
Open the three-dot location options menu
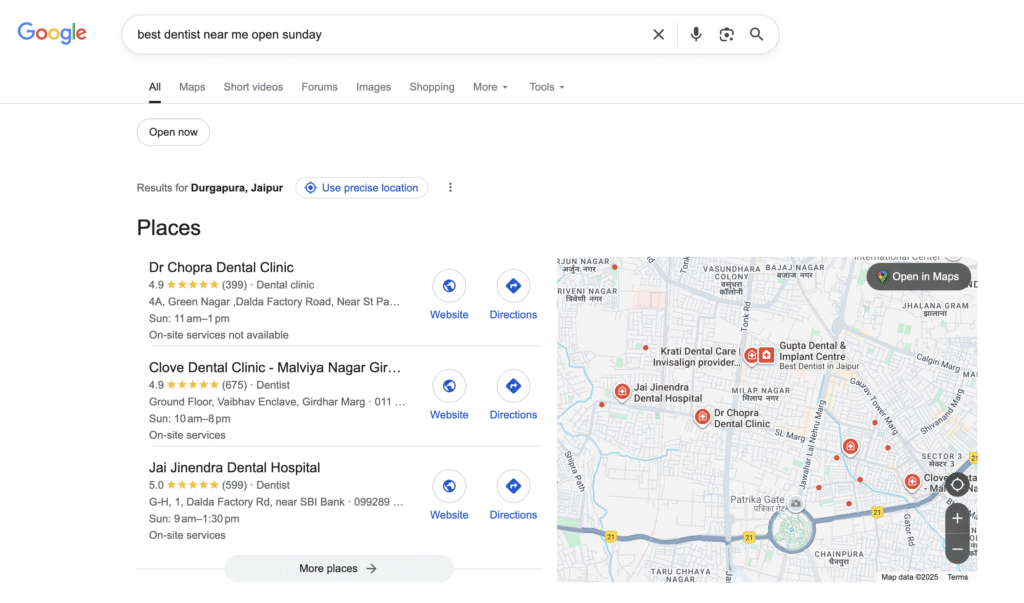(450, 188)
